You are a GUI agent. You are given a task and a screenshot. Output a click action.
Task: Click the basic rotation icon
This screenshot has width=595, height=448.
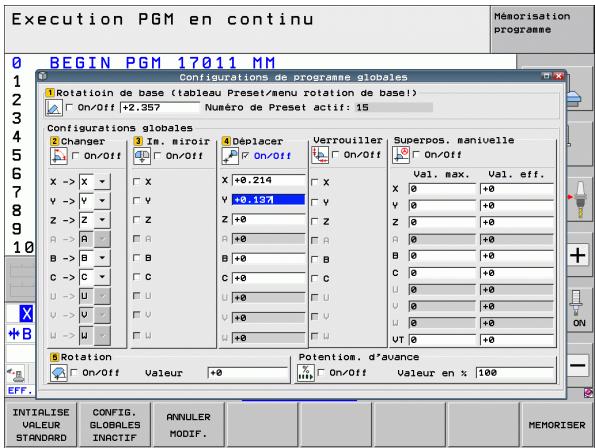54,108
